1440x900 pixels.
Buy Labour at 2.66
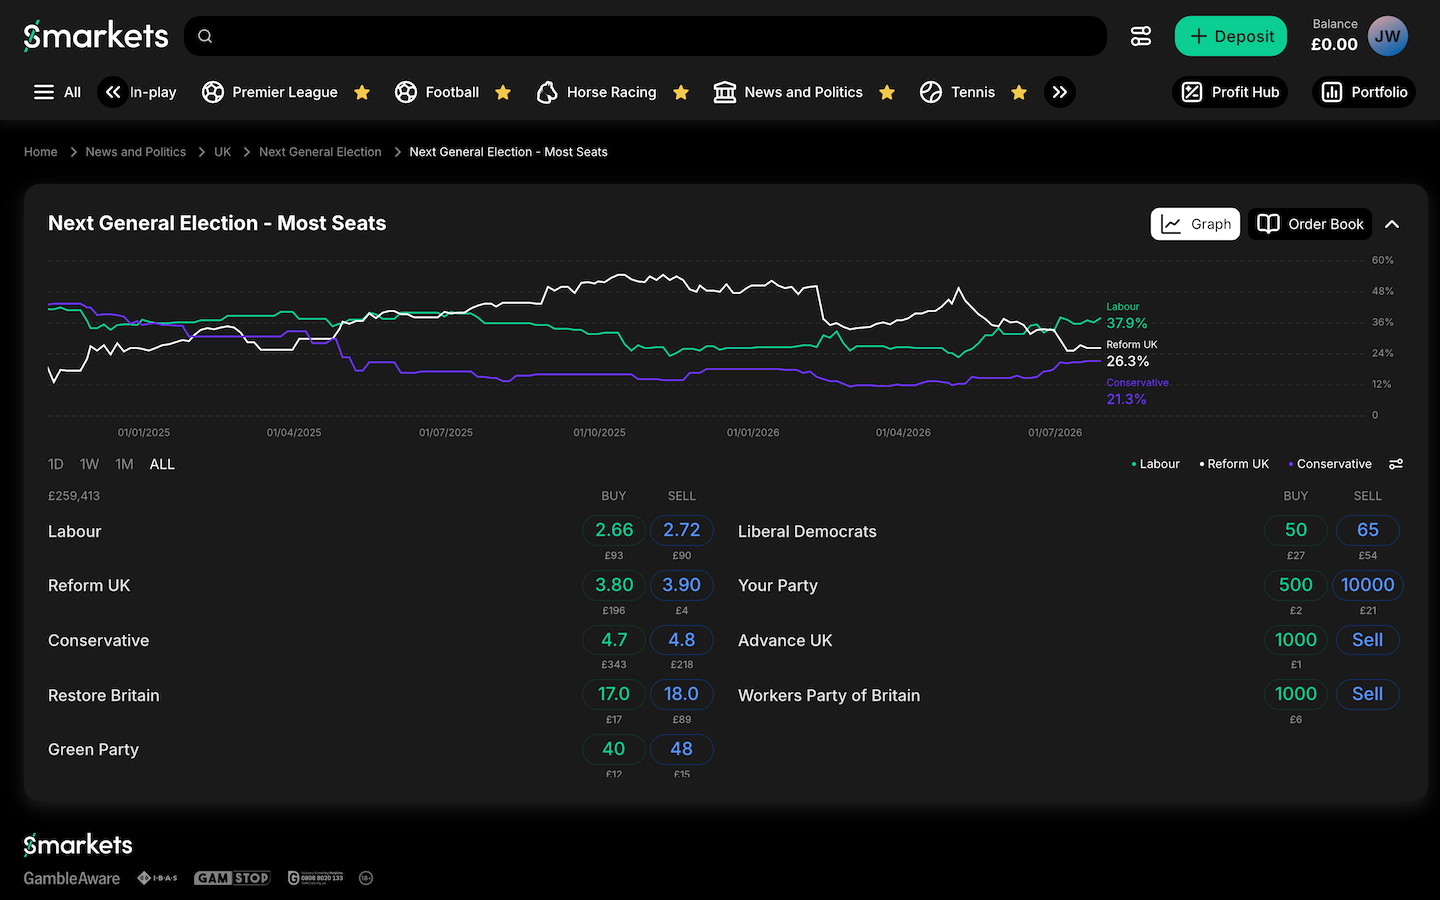coord(614,530)
